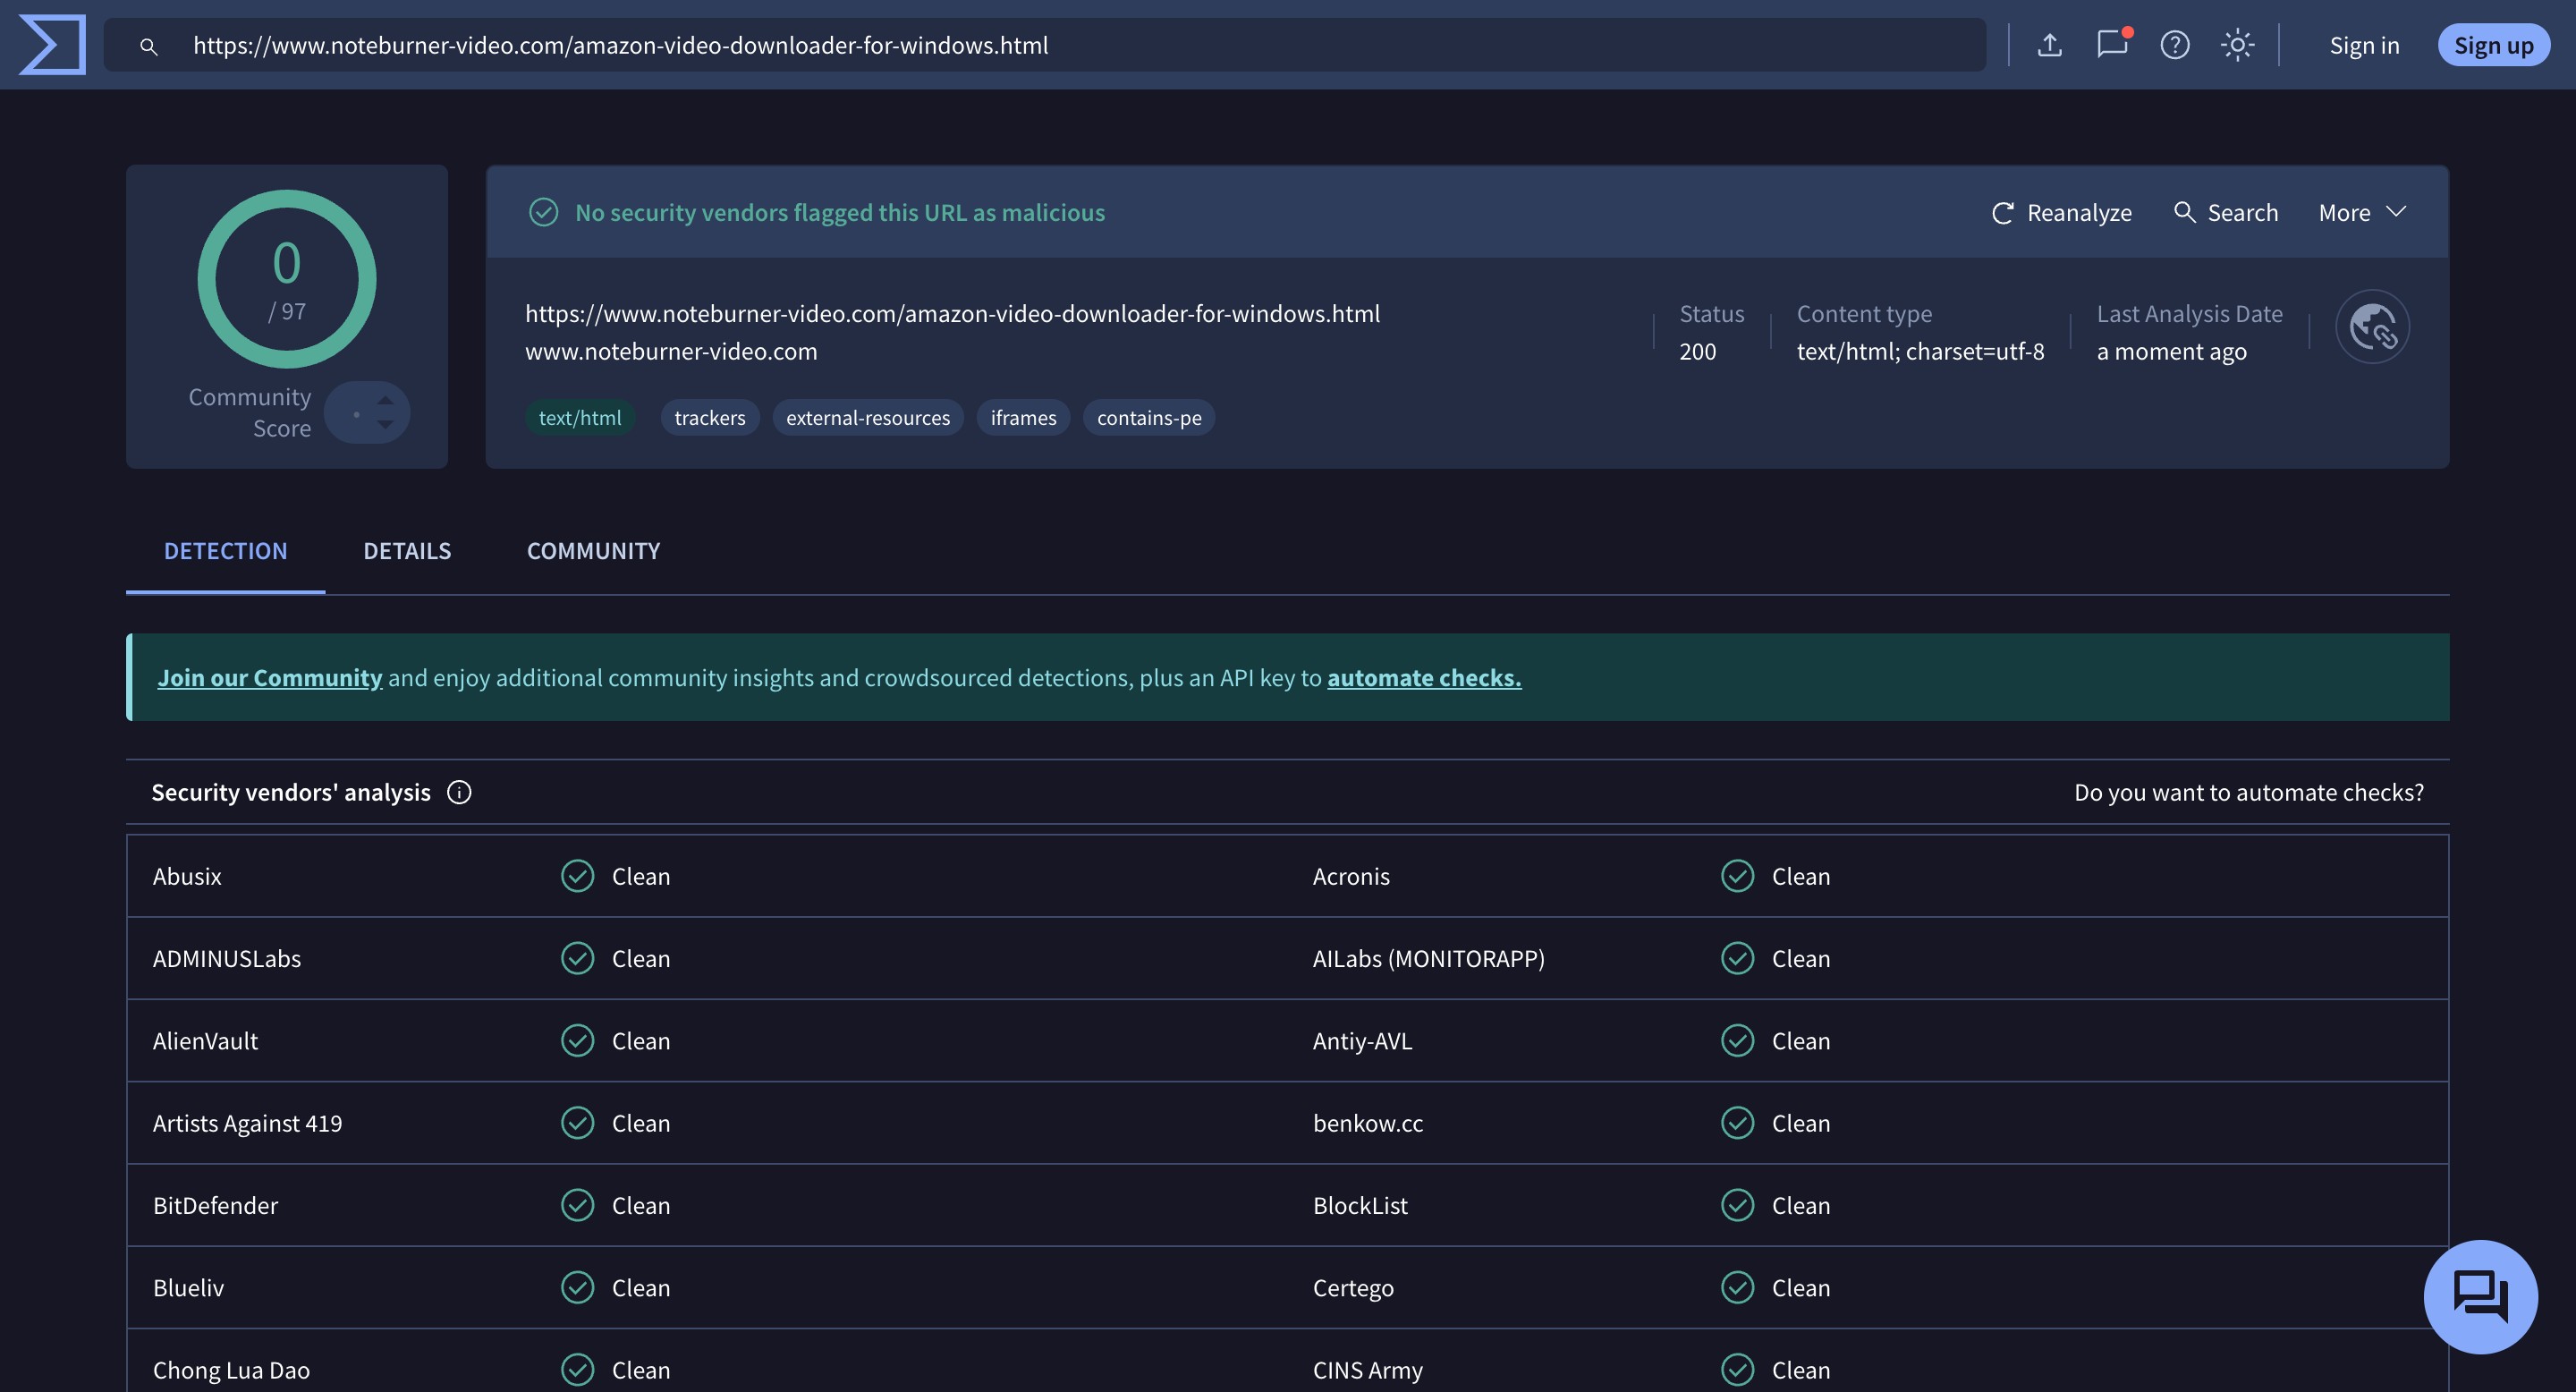2576x1392 pixels.
Task: Open the notifications chat icon
Action: 2112,45
